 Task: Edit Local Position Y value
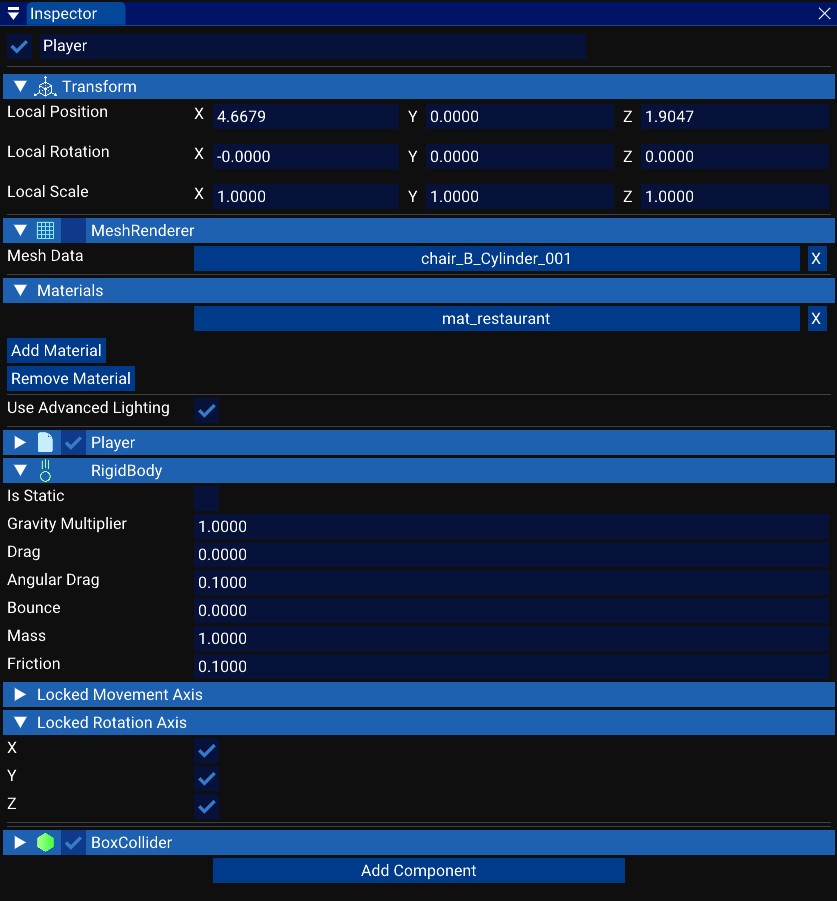pyautogui.click(x=519, y=117)
